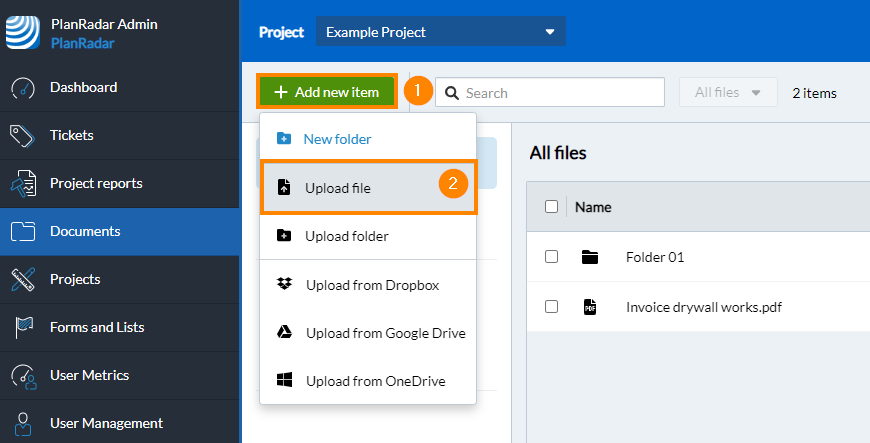Open the User Metrics icon
The image size is (870, 443).
pos(23,376)
